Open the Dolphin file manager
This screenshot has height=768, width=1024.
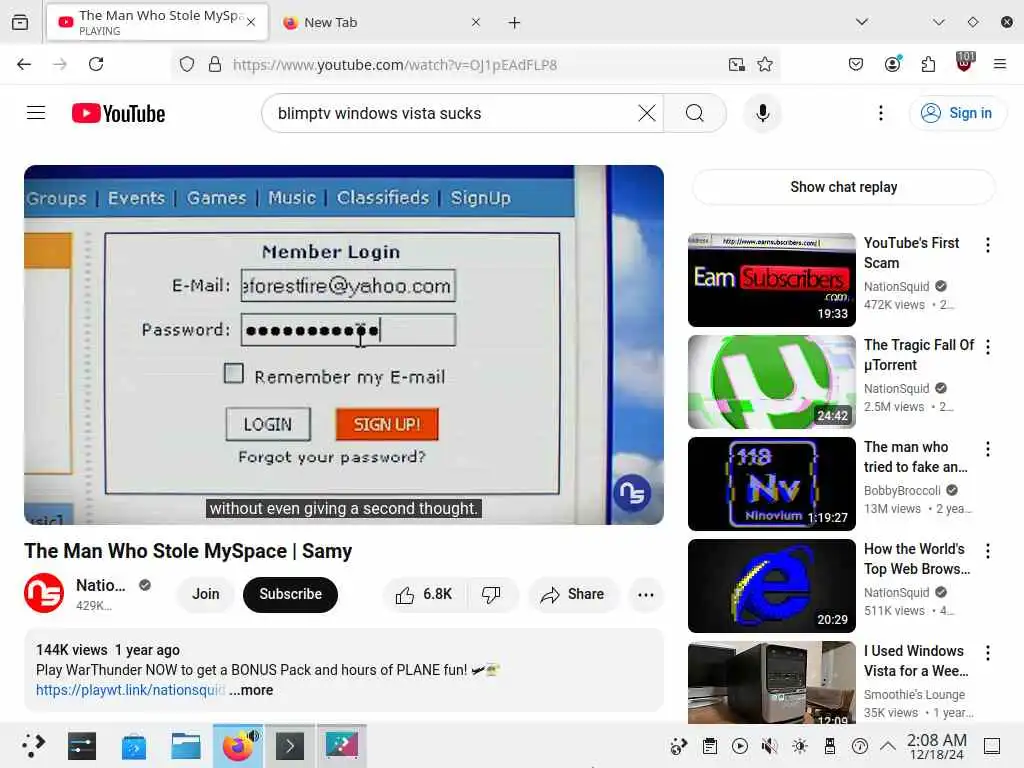tap(186, 745)
